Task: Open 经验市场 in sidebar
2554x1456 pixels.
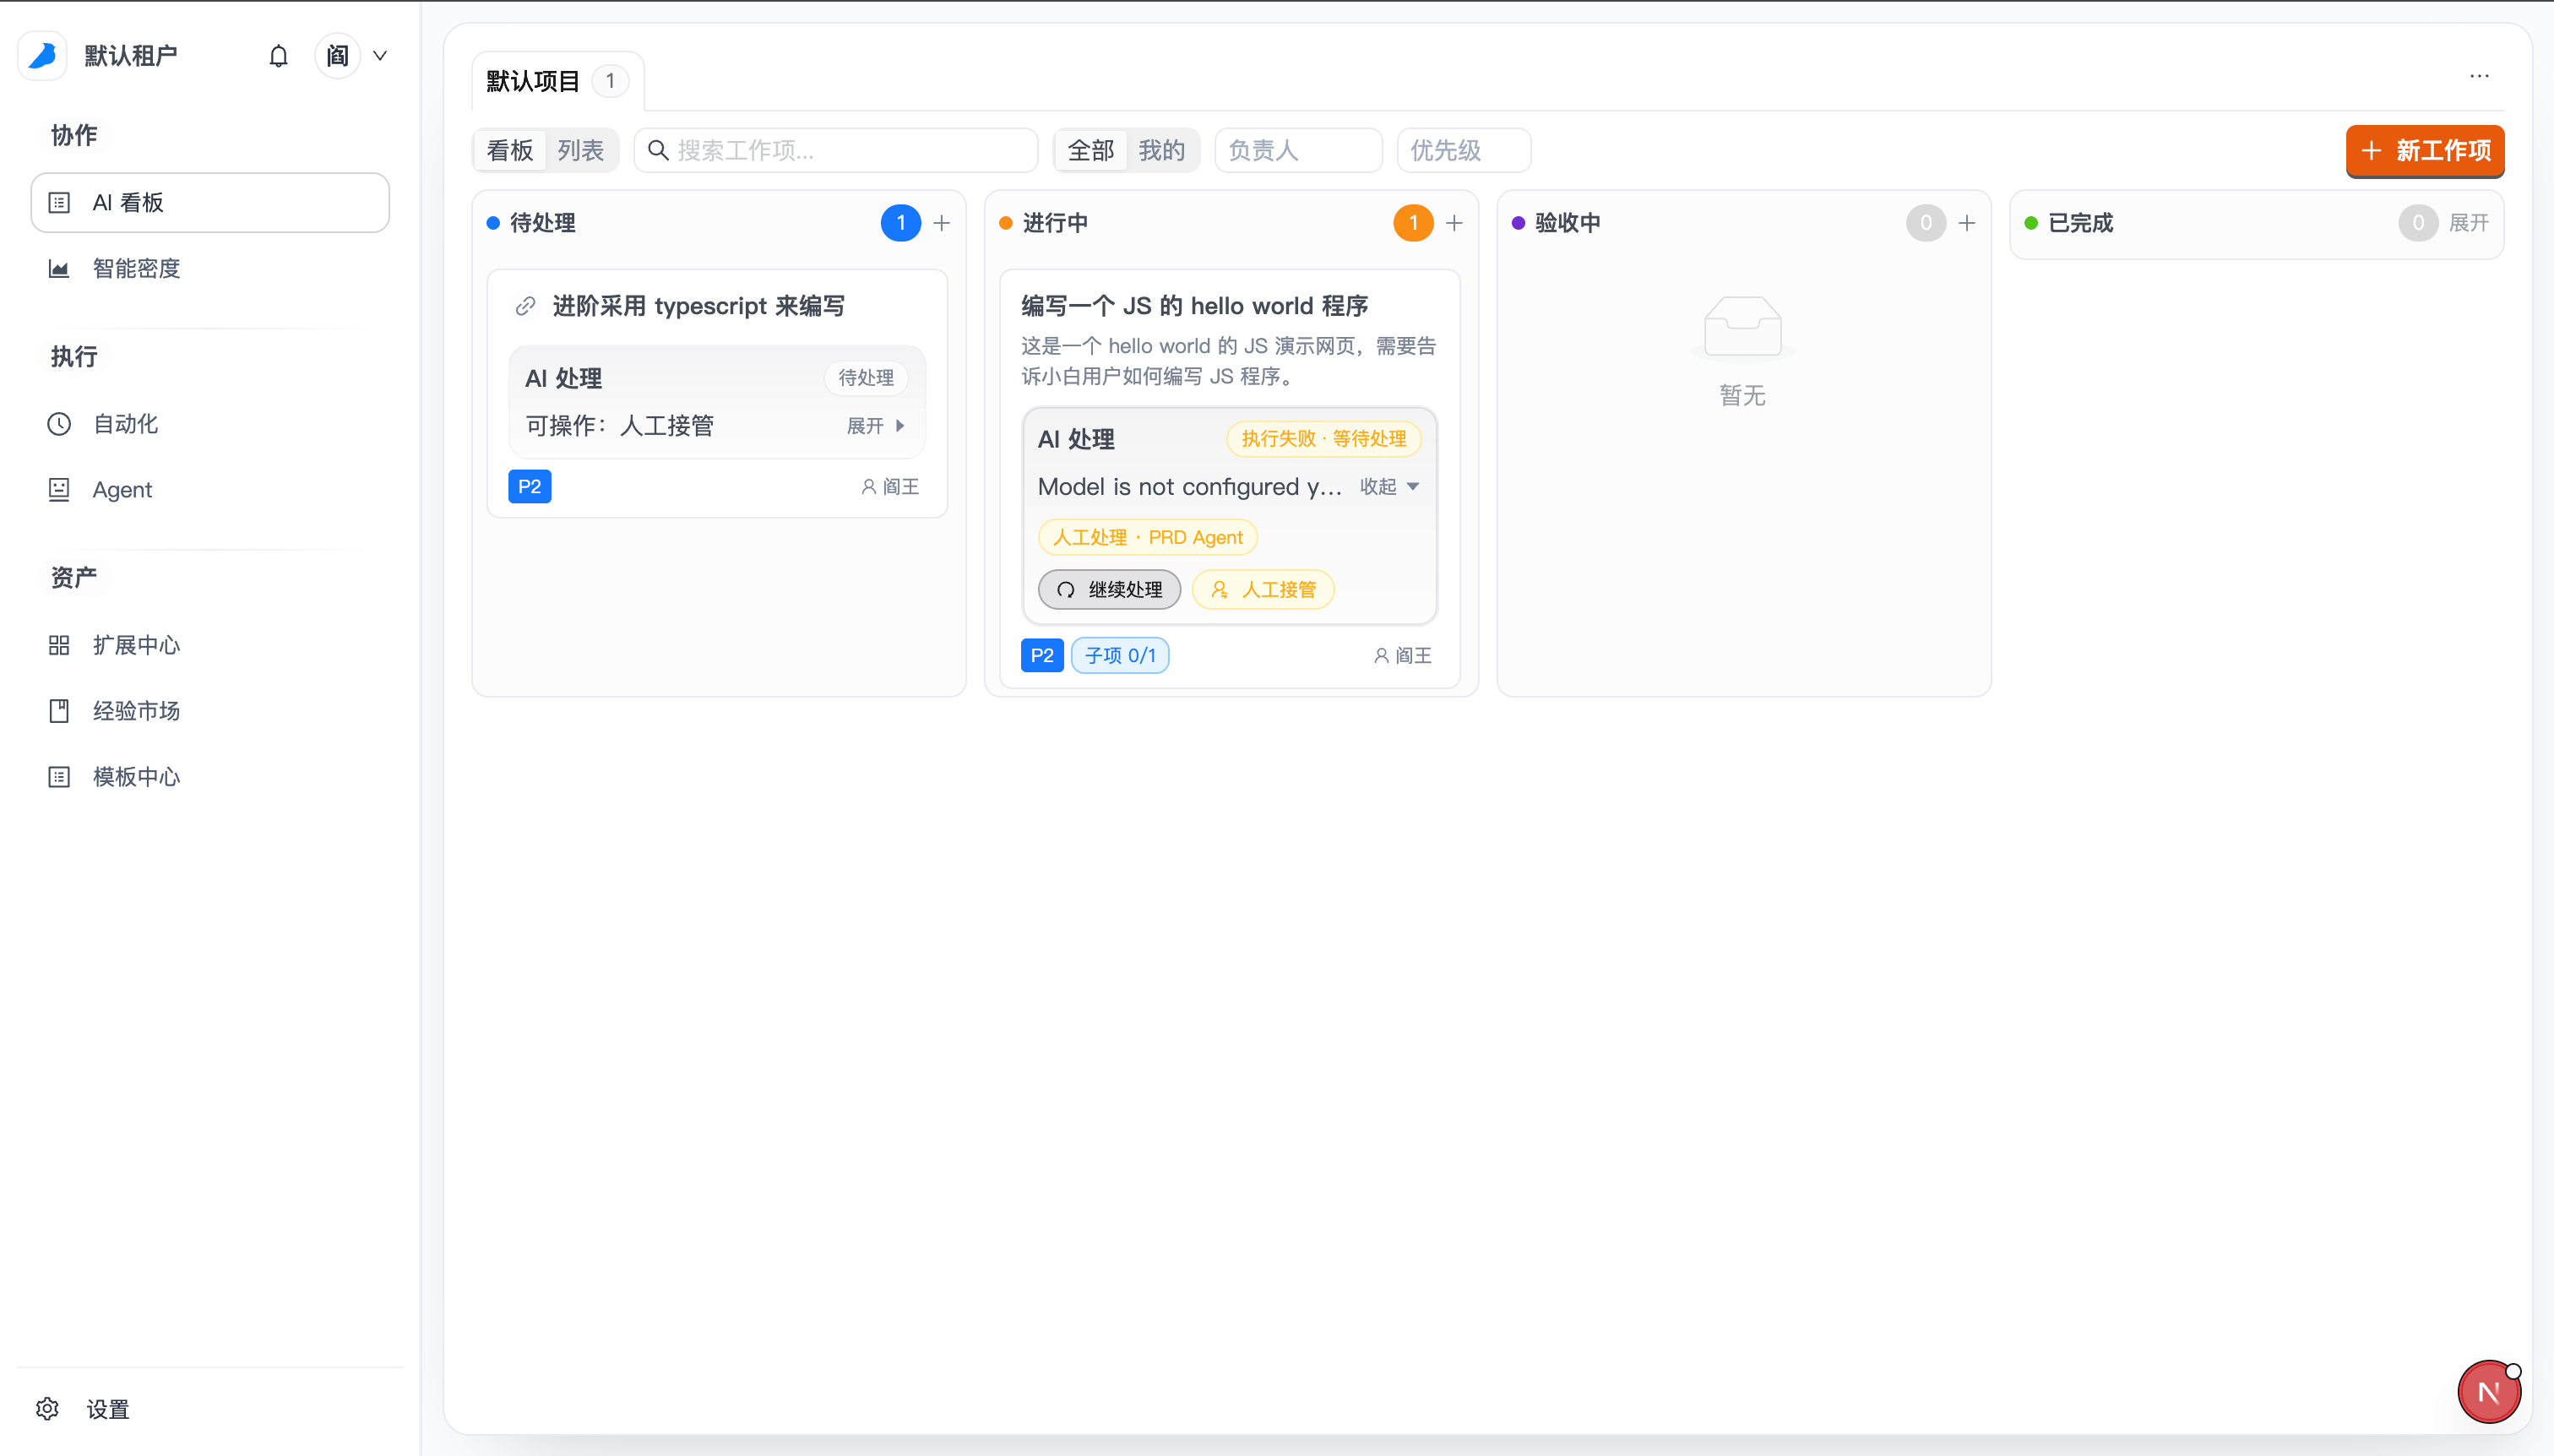Action: pyautogui.click(x=136, y=711)
